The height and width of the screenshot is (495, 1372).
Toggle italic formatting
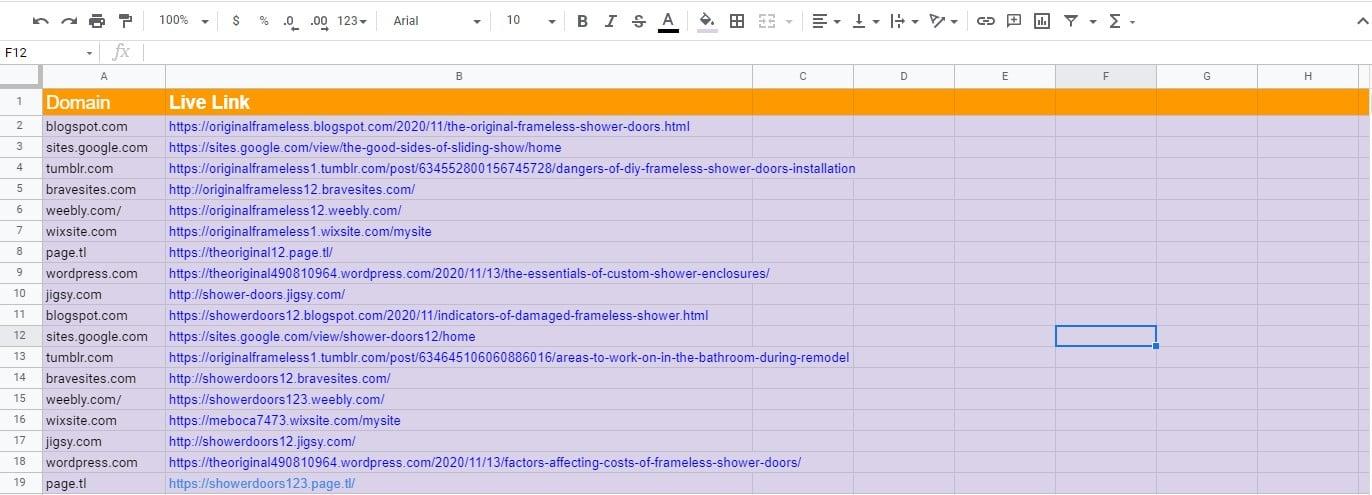tap(611, 21)
